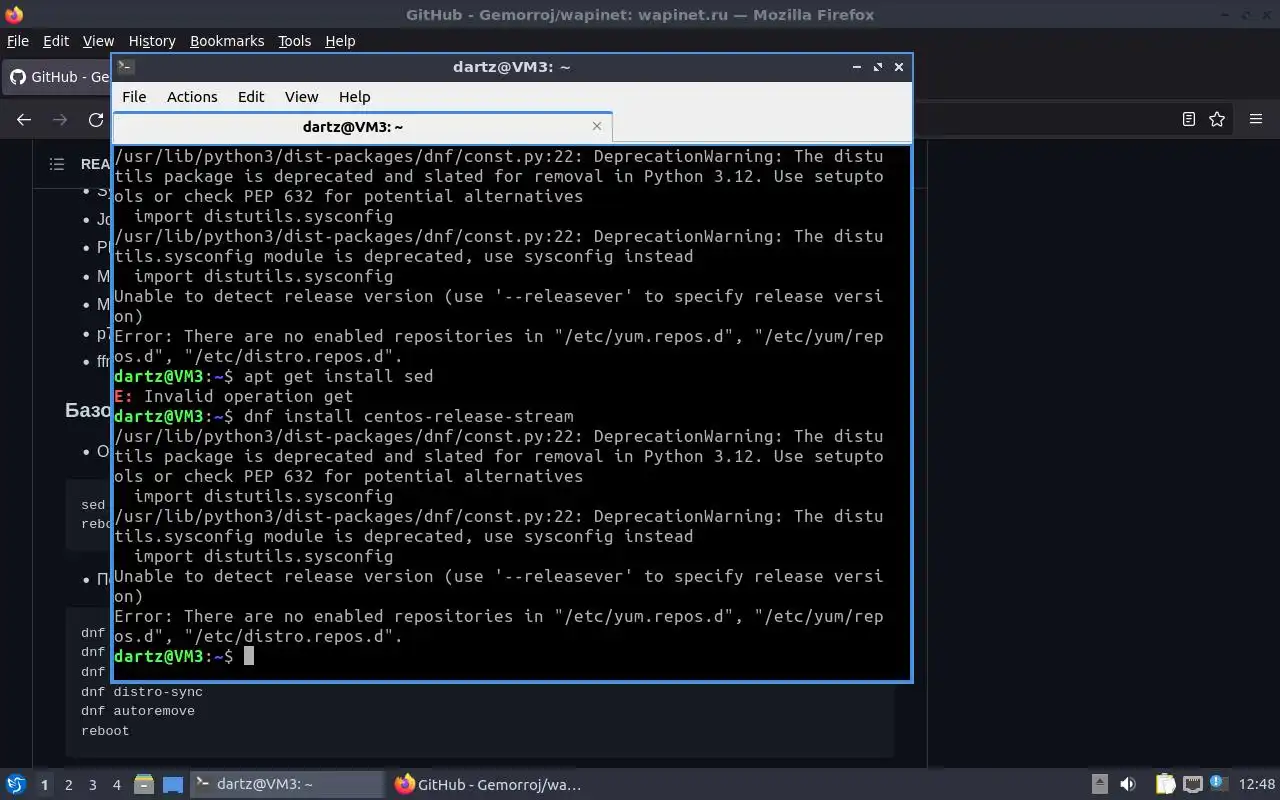This screenshot has width=1280, height=800.
Task: Switch to workspace 2
Action: (68, 785)
